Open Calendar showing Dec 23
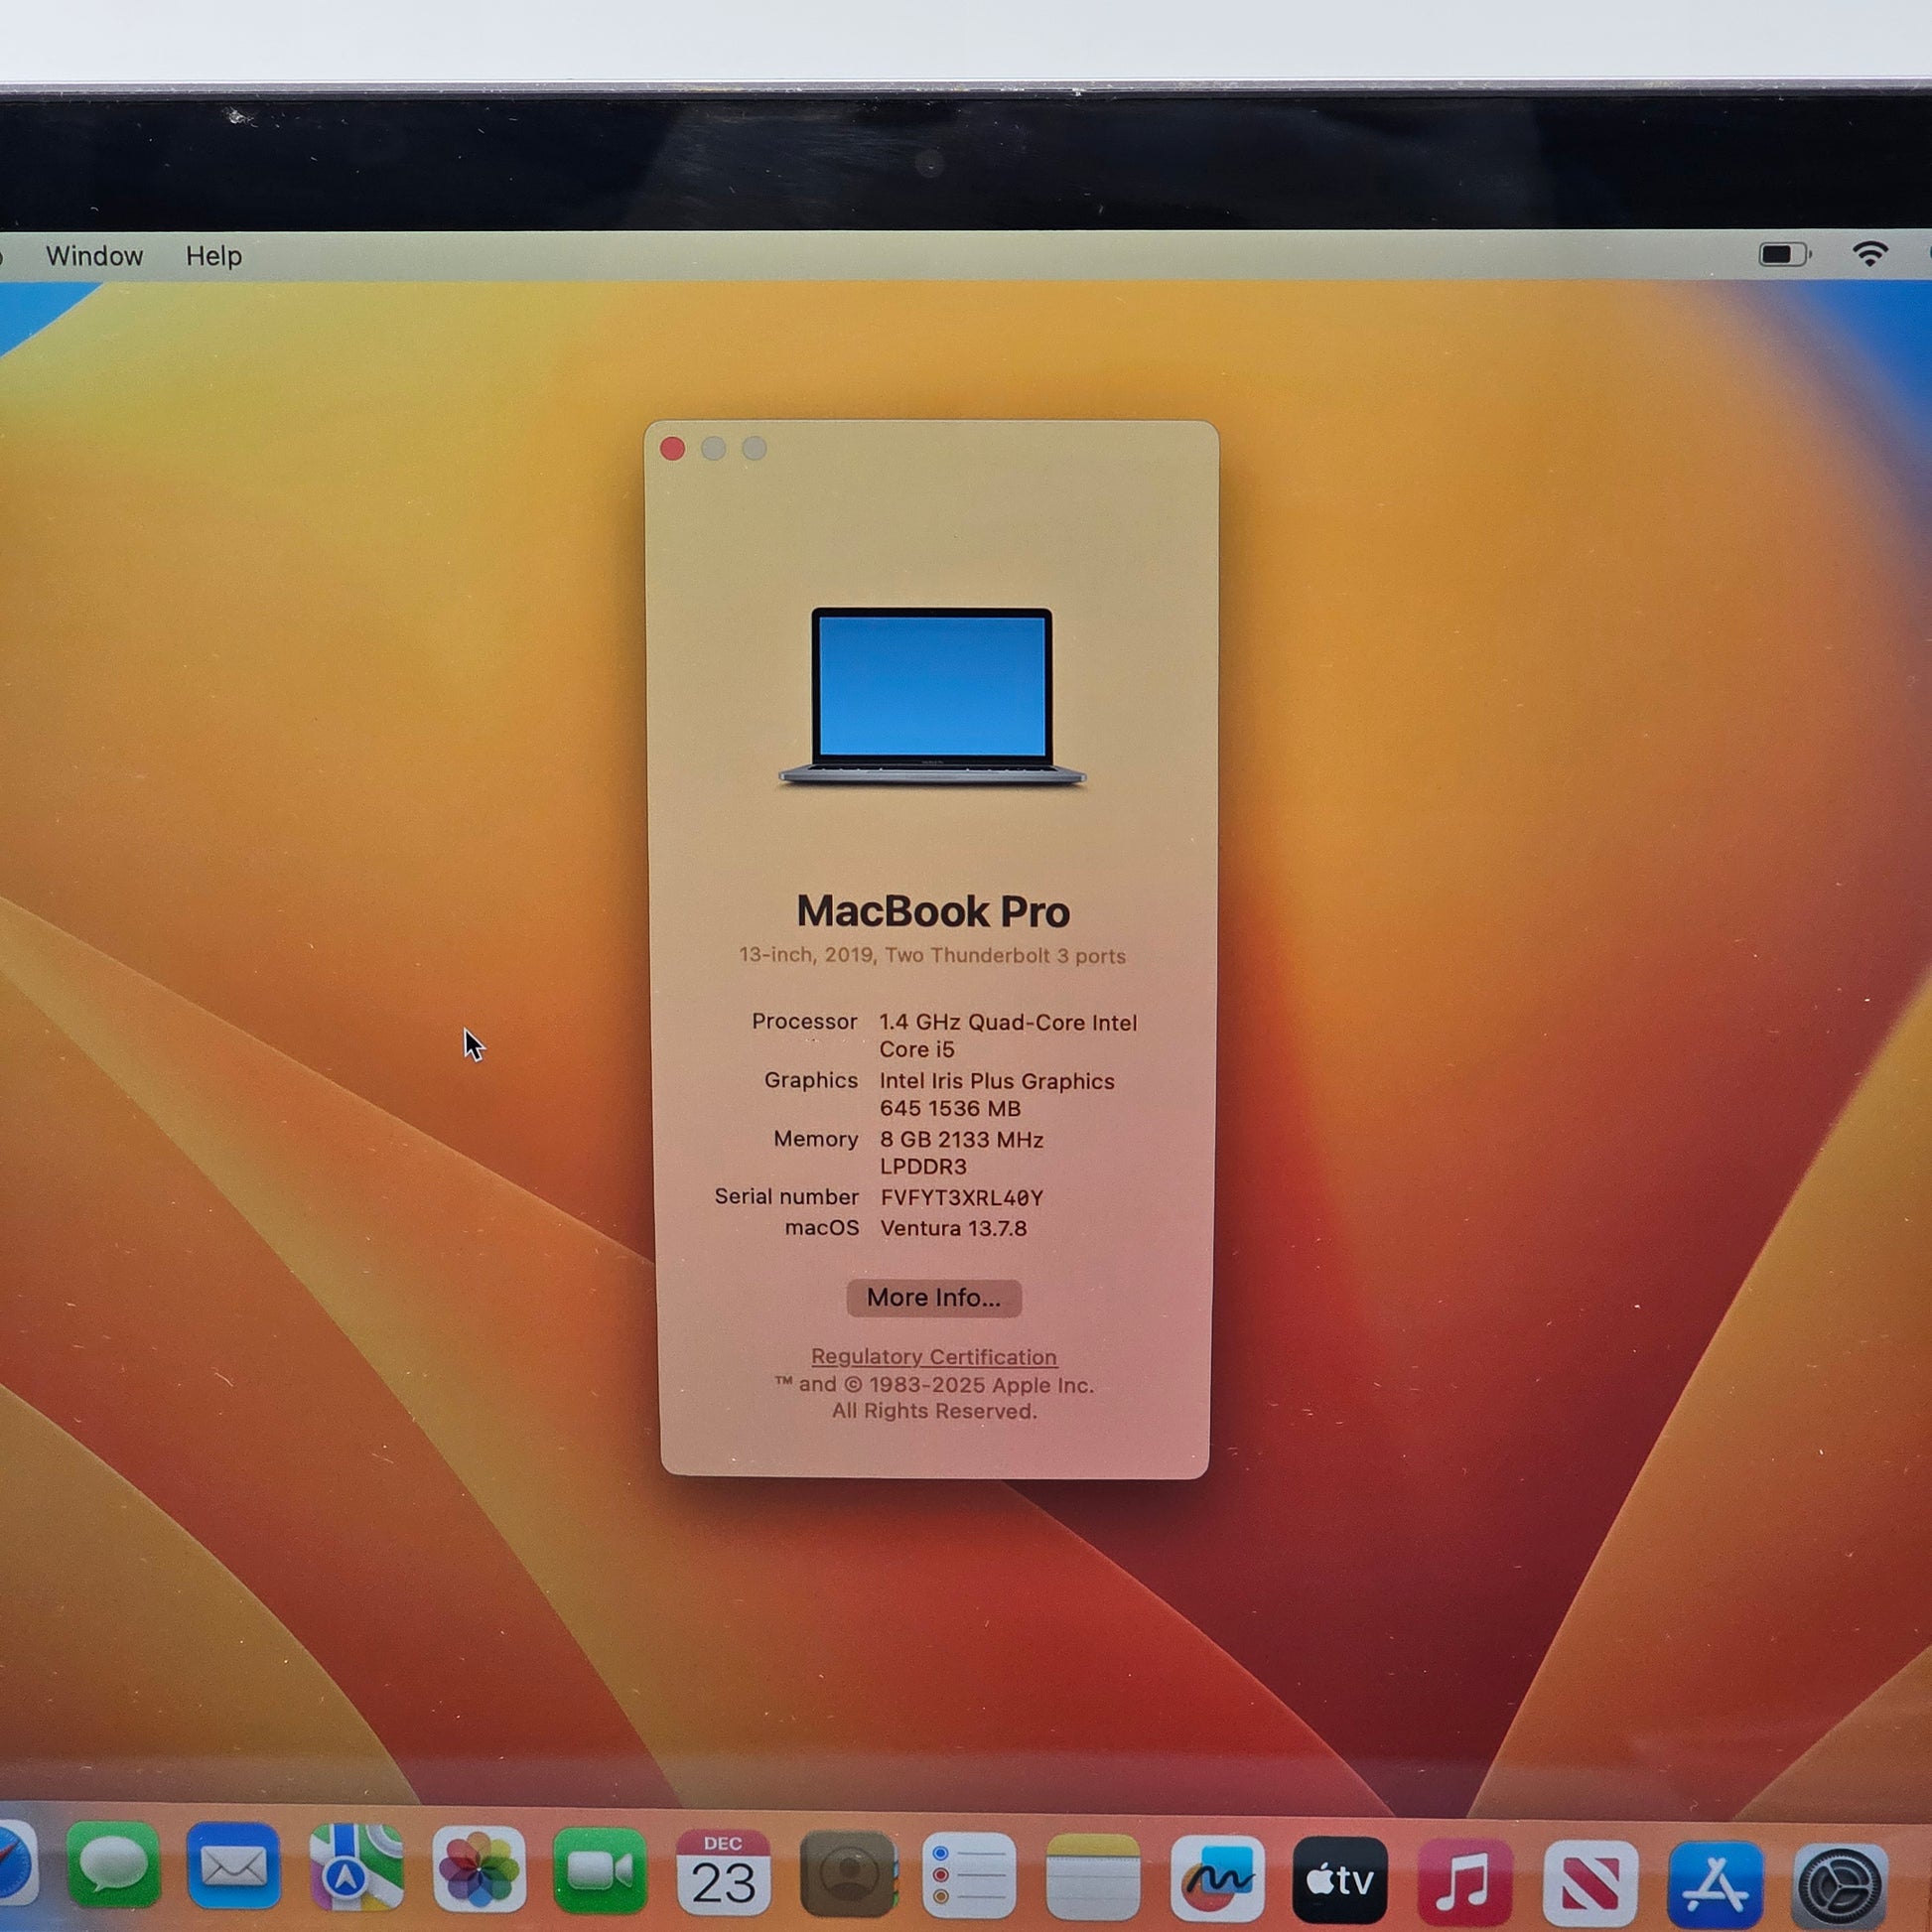This screenshot has height=1932, width=1932. point(722,1874)
